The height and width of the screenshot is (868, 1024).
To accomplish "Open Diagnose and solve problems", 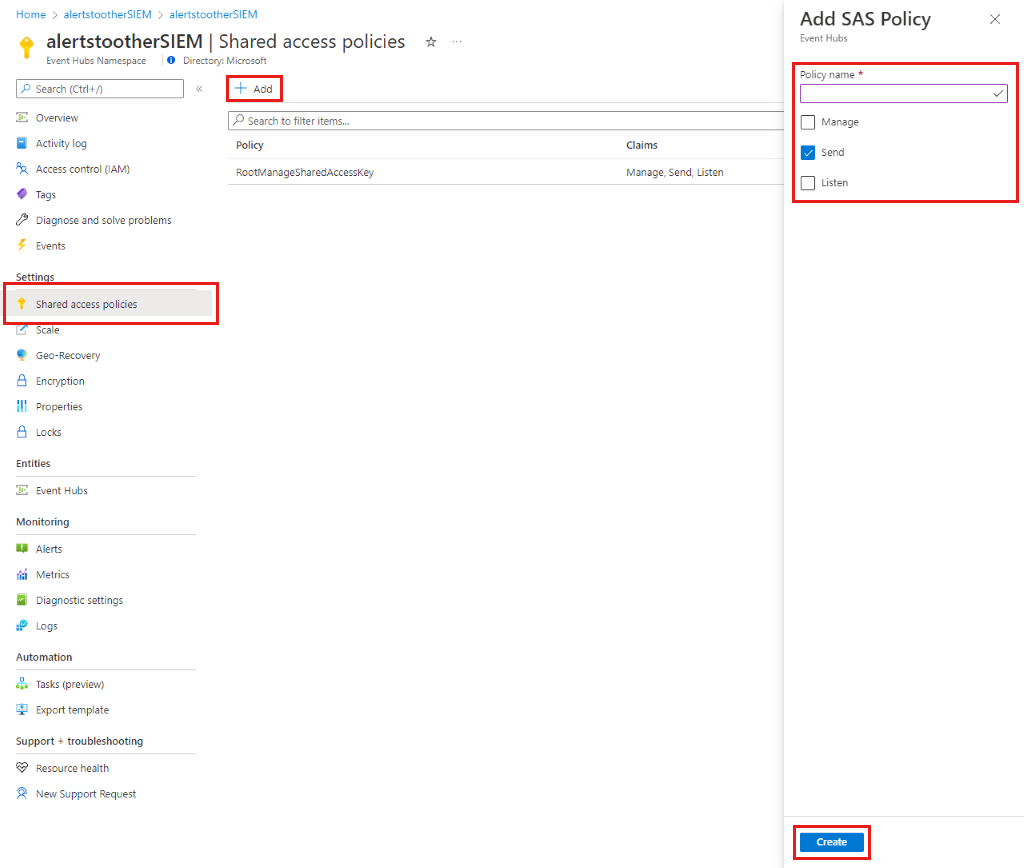I will click(x=106, y=219).
